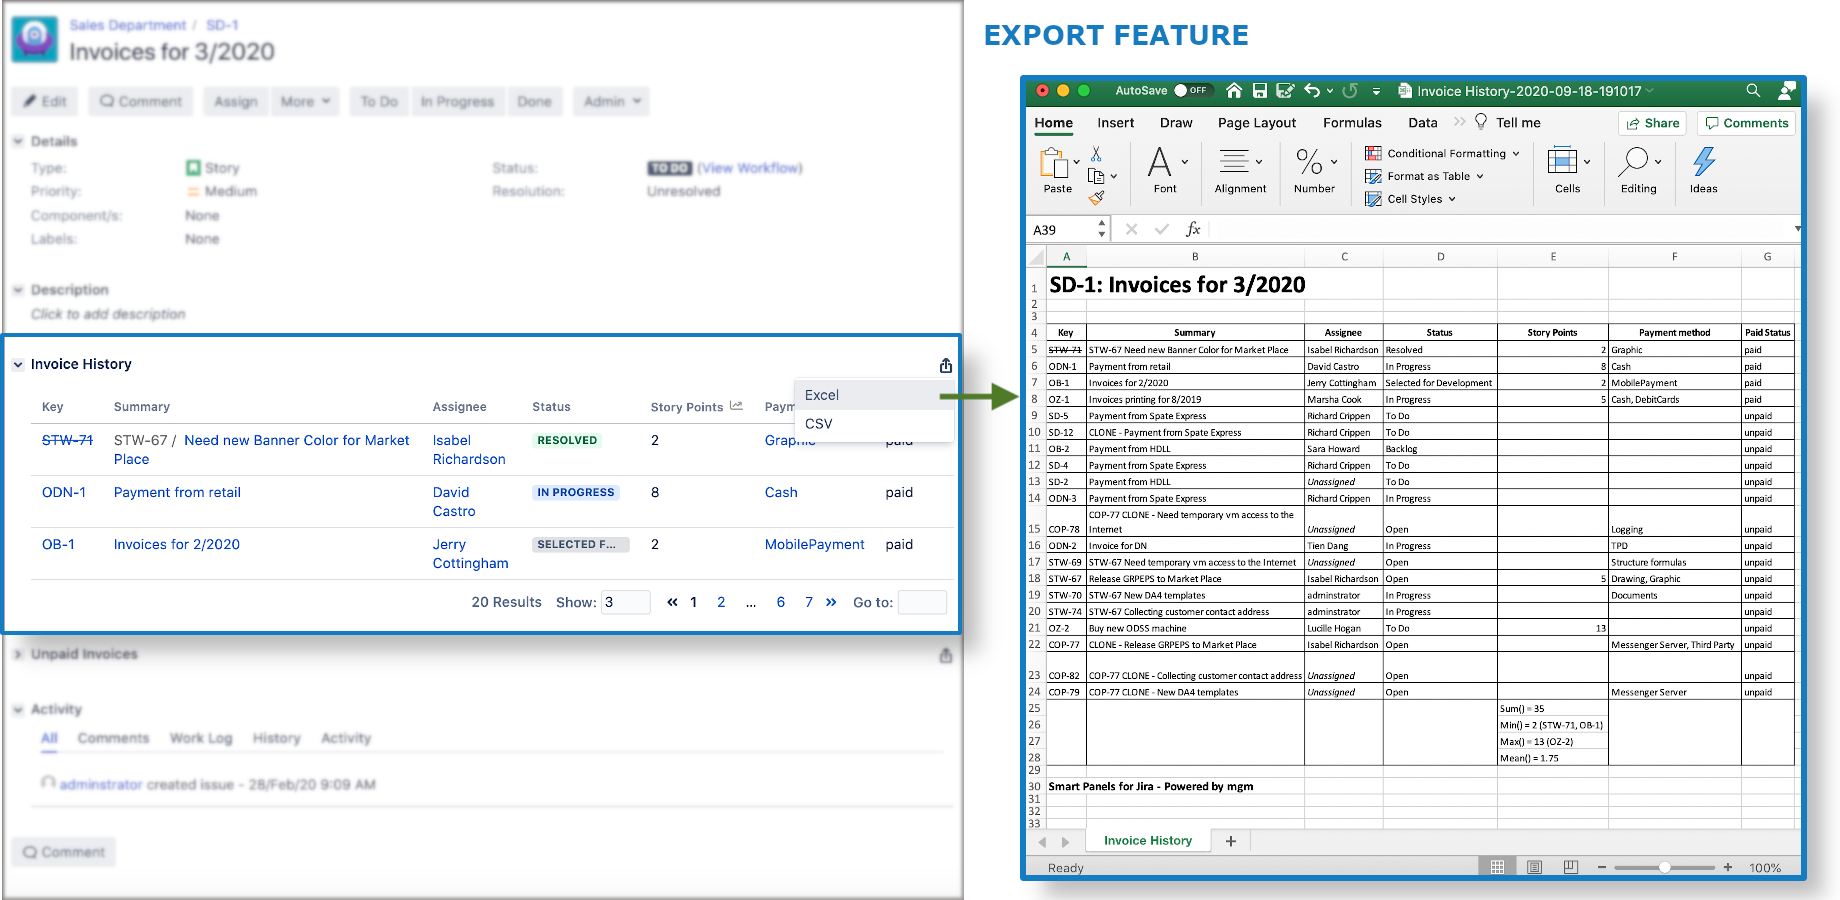Click the zoom slider in Excel status bar
Screen dimensions: 1840x900
coord(1664,867)
